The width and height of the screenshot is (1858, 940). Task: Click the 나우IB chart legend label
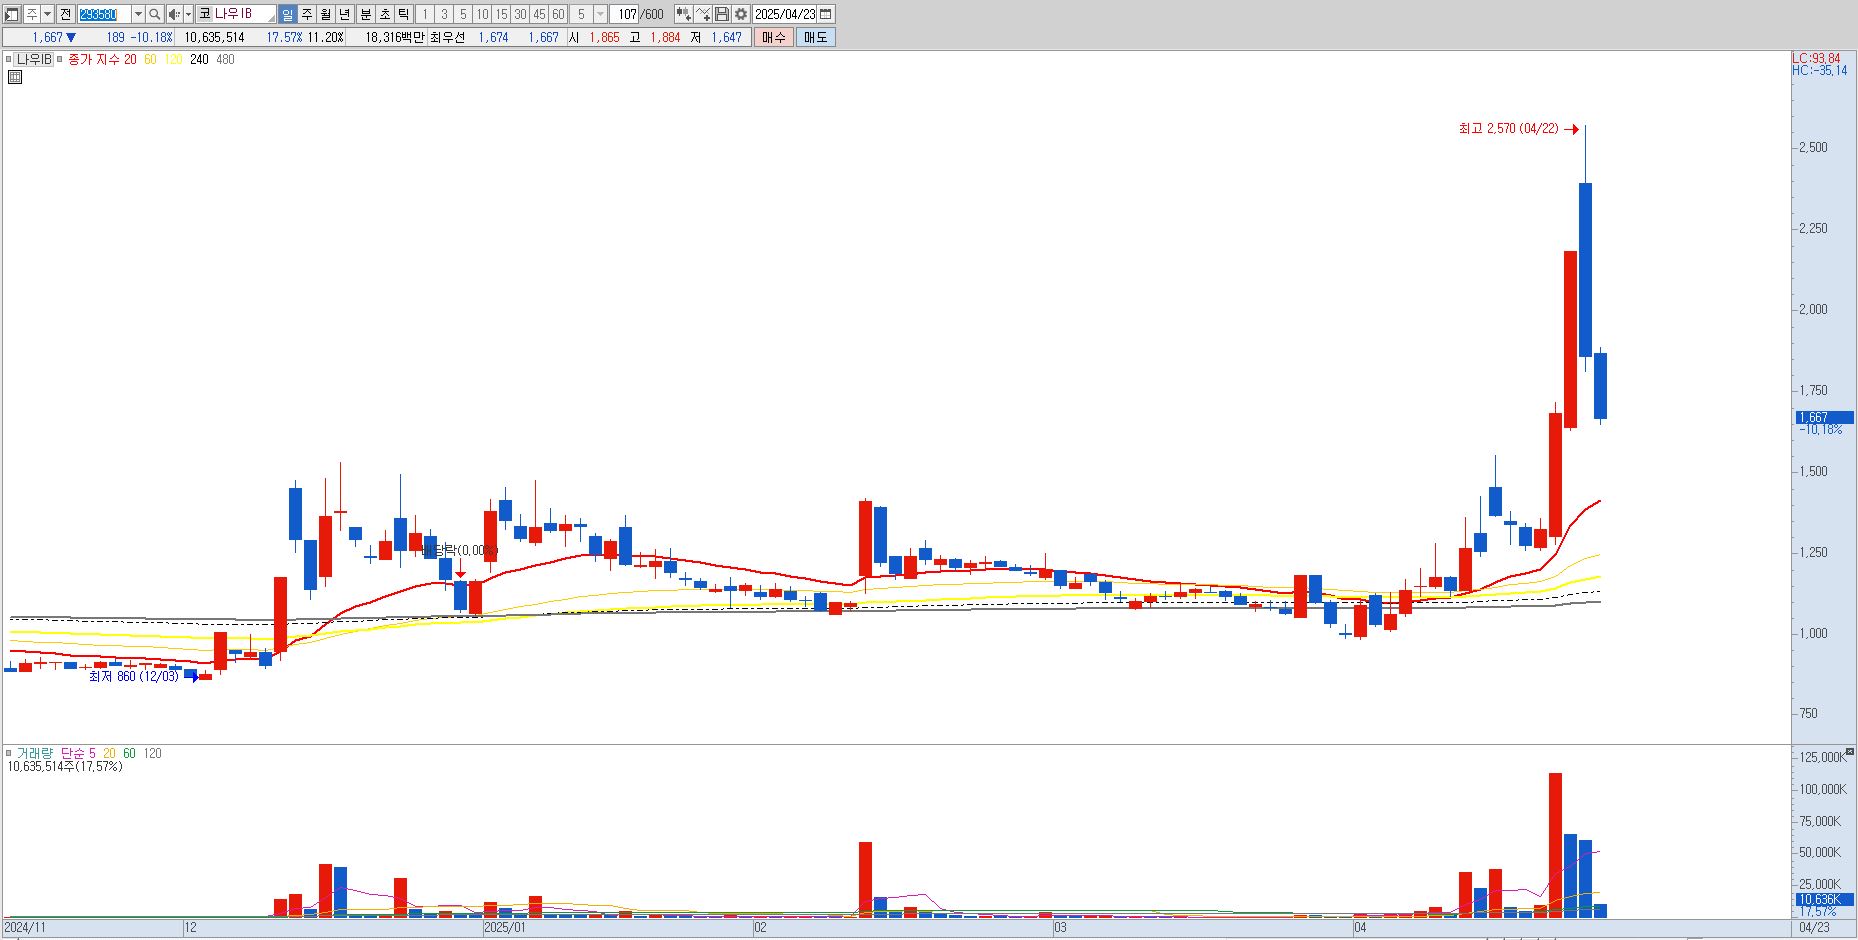[x=34, y=59]
